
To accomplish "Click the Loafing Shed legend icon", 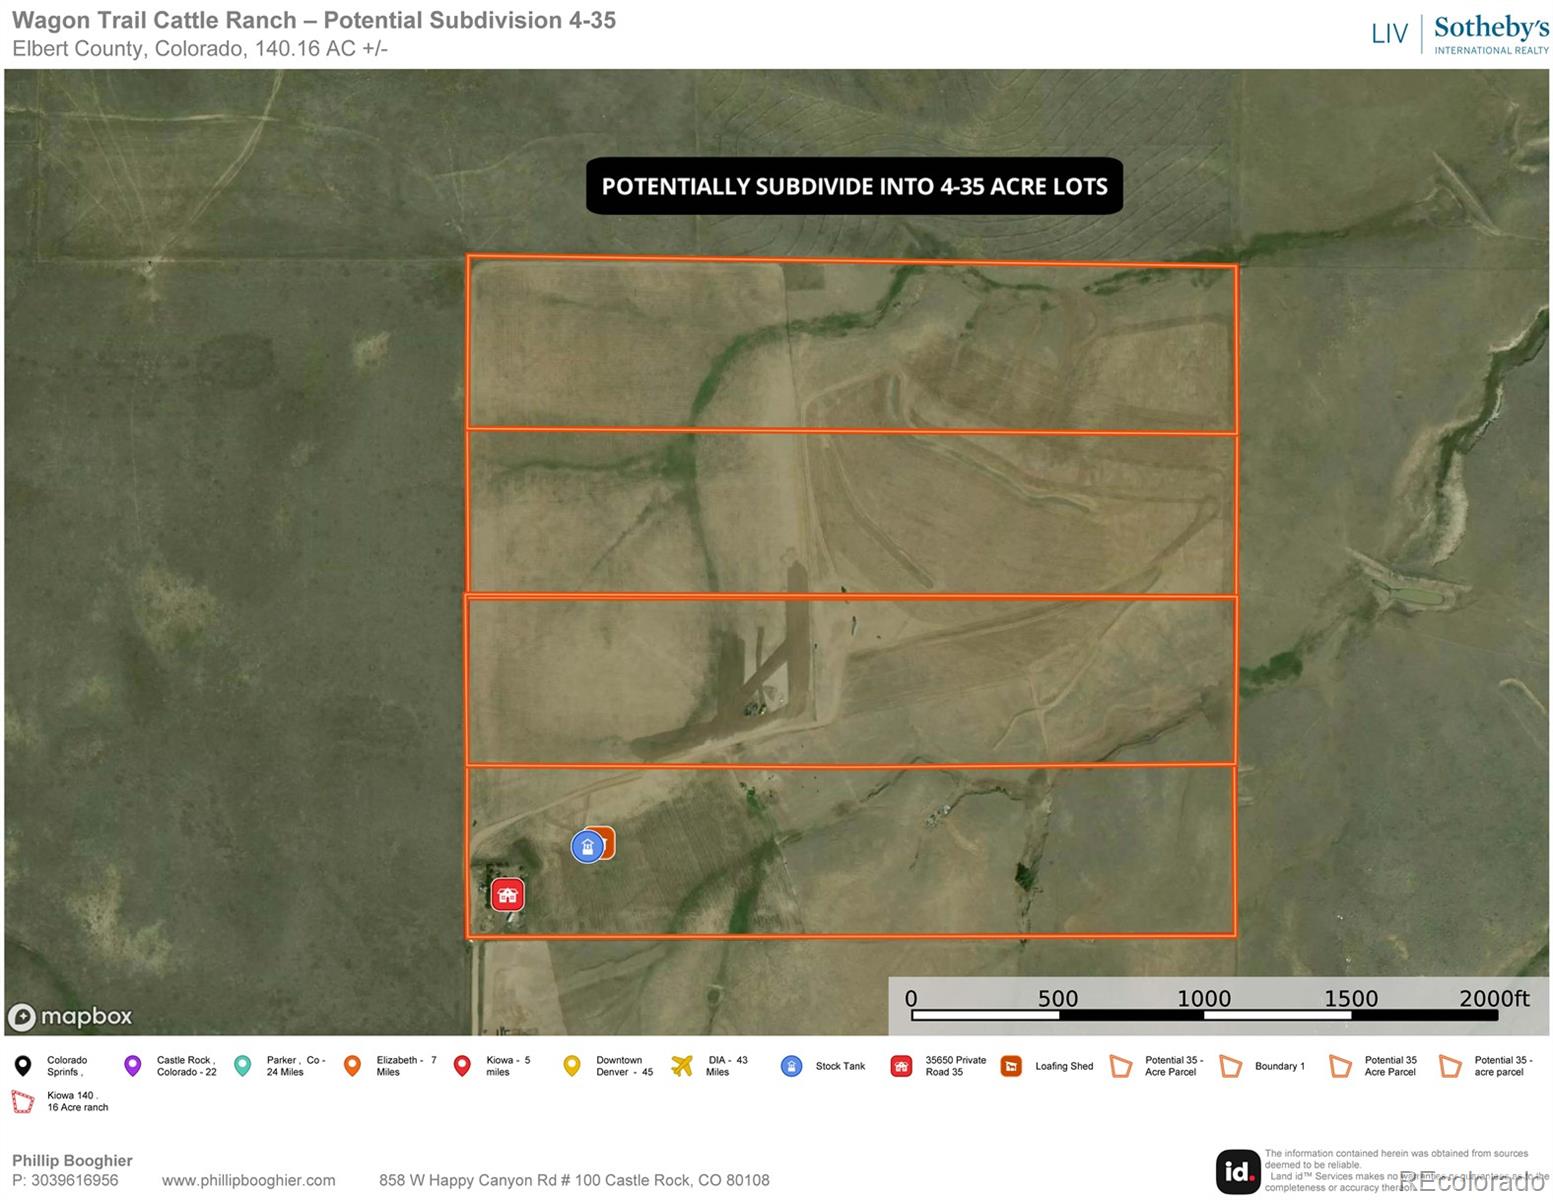I will [1011, 1066].
